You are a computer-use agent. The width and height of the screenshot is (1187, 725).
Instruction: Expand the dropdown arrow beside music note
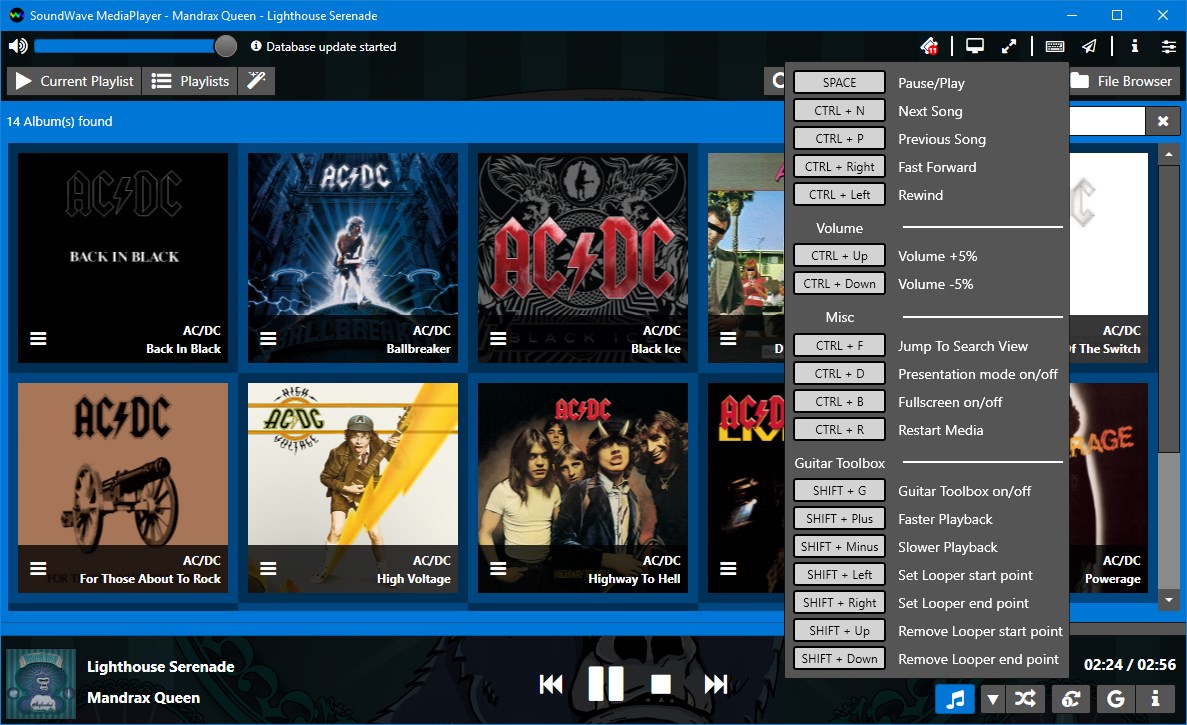tap(992, 699)
